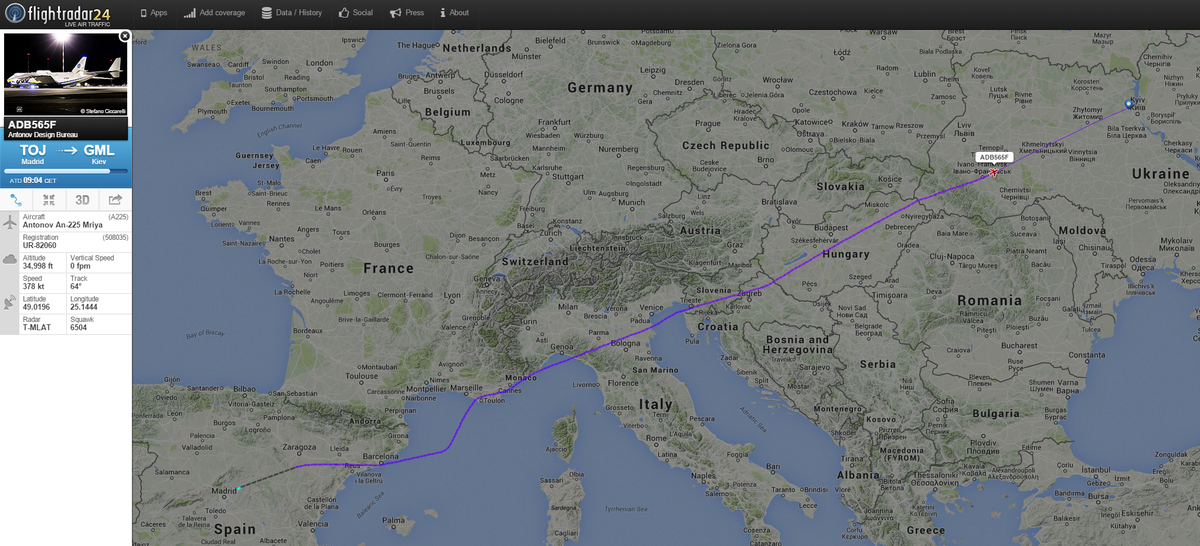Select the red aircraft icon on the map

[994, 172]
